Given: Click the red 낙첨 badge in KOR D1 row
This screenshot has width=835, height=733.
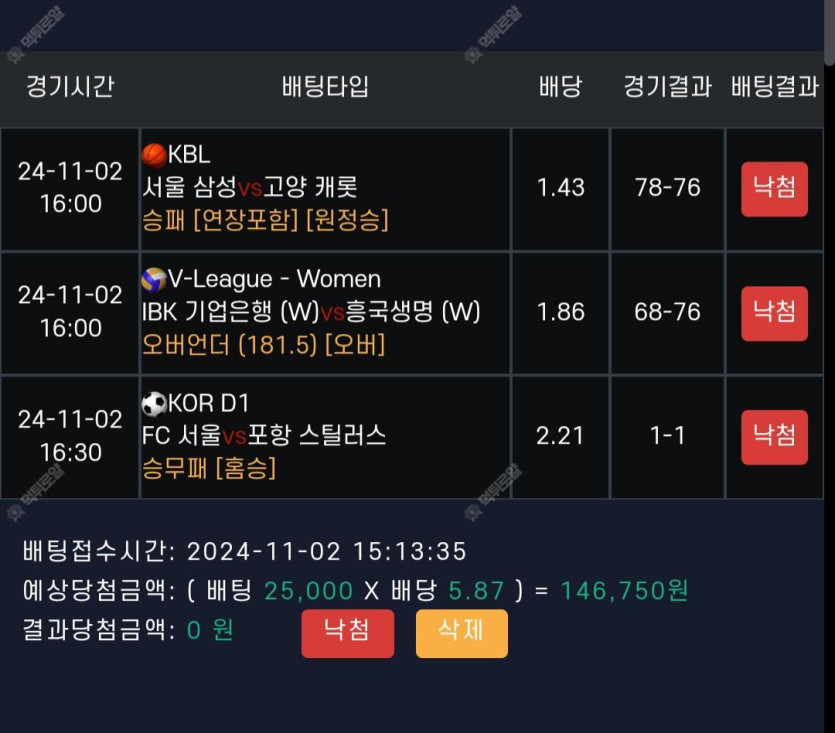Looking at the screenshot, I should click(x=774, y=437).
